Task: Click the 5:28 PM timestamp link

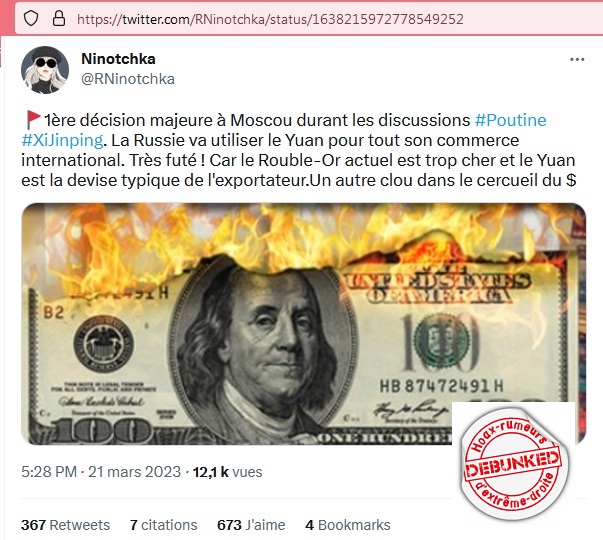Action: tap(49, 472)
